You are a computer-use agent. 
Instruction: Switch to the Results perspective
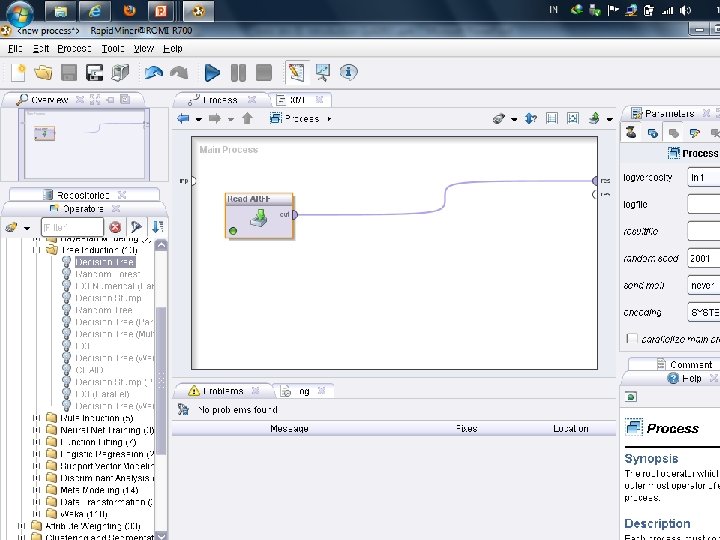[x=323, y=73]
